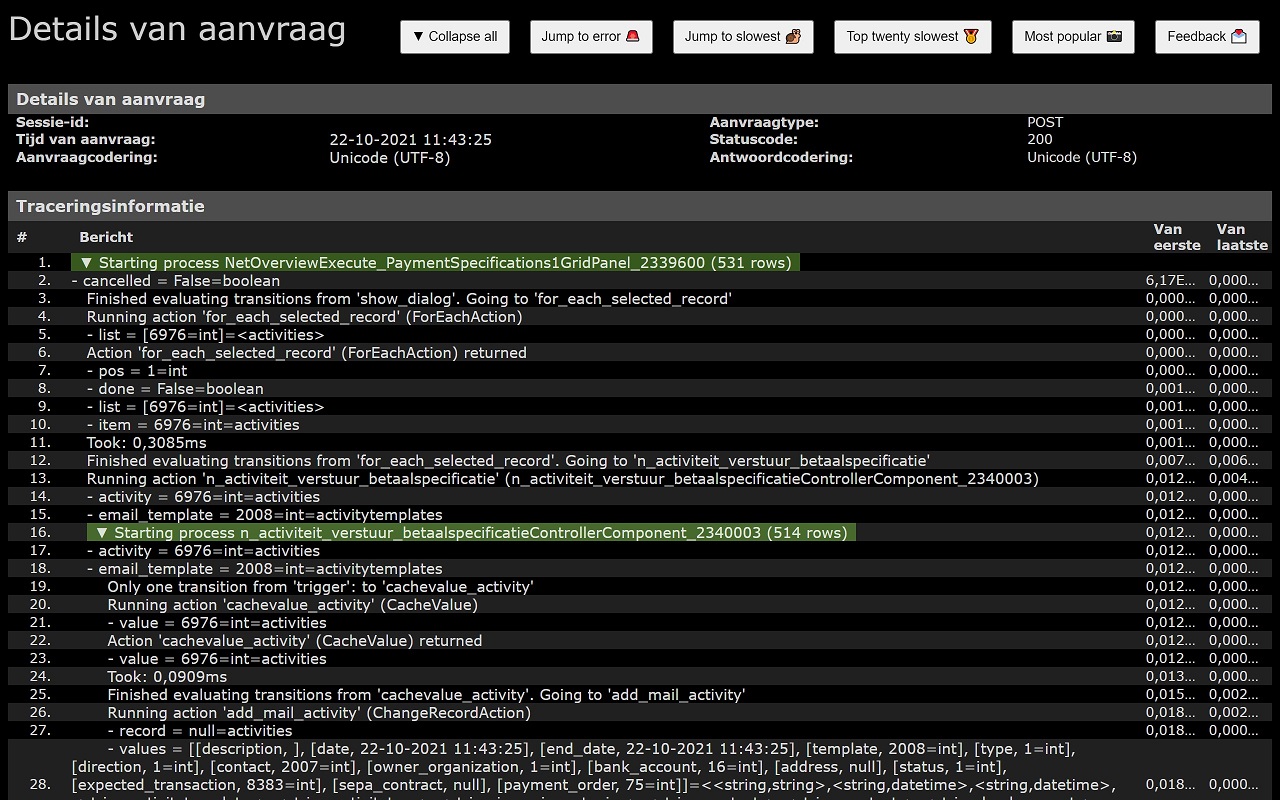Open the Feedback button

tap(1207, 37)
